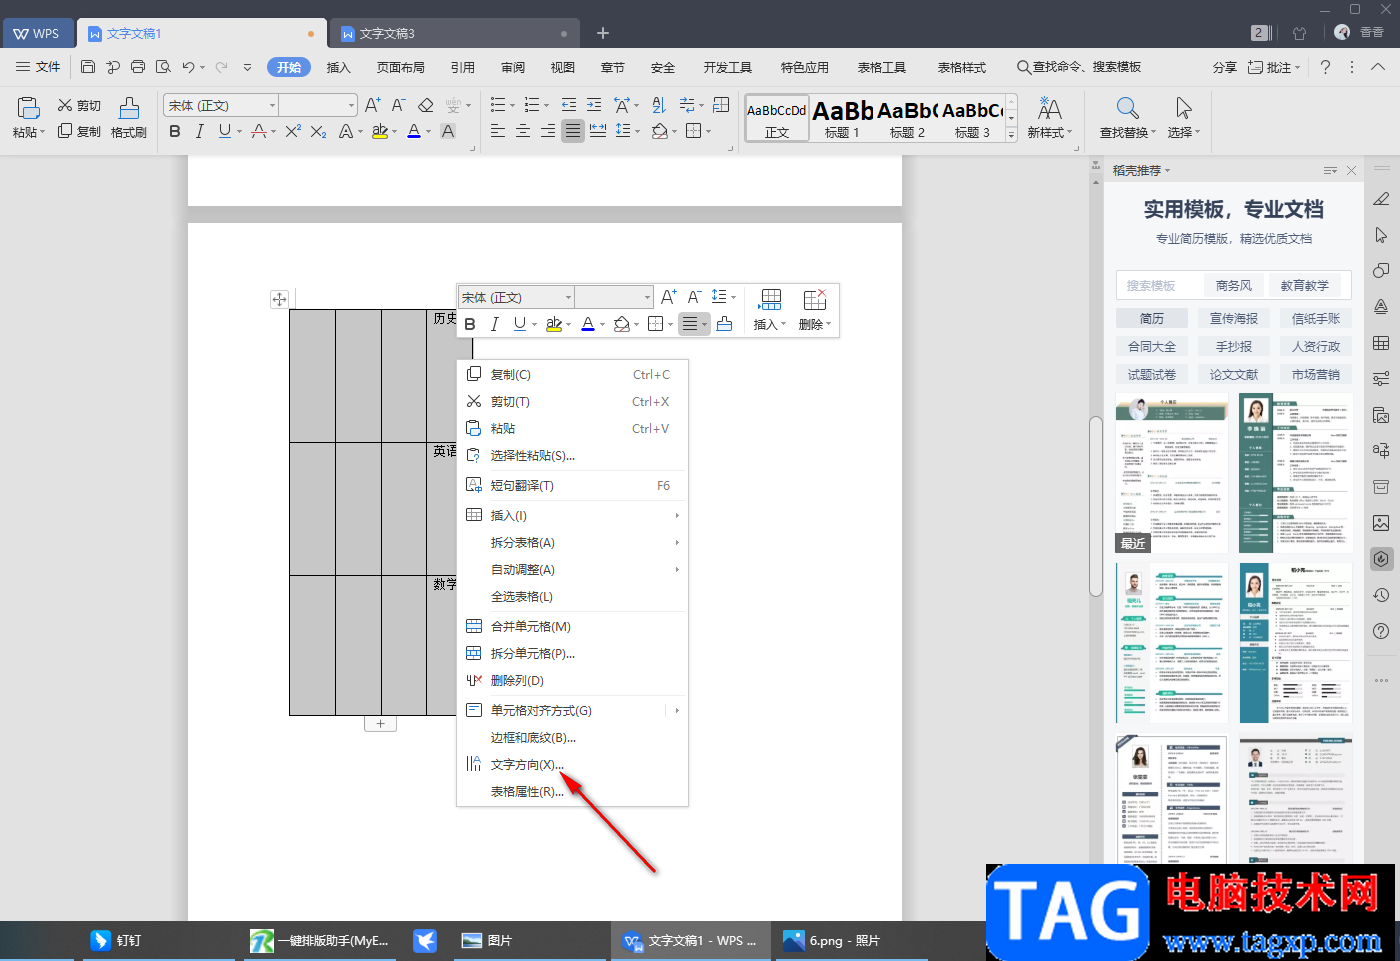
Task: Click the Decrease Indent icon
Action: pos(569,105)
